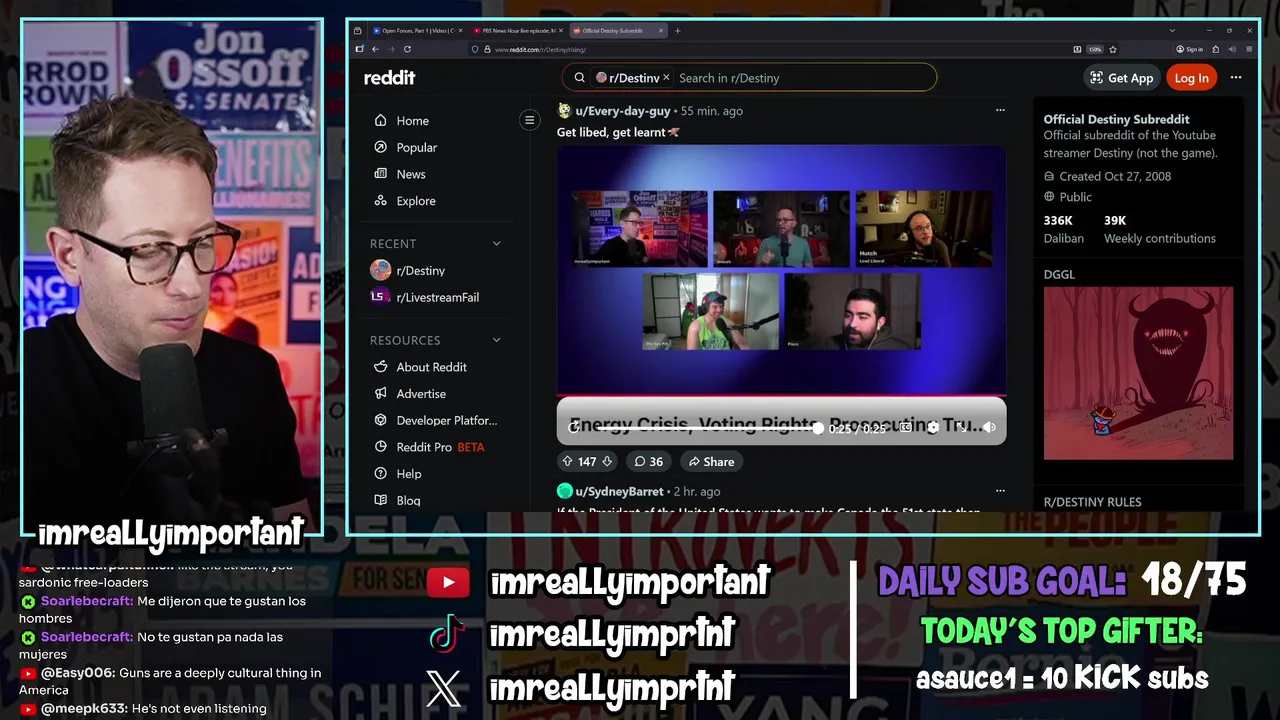Enter fullscreen on the video
Screen dimensions: 1280x720
(961, 427)
